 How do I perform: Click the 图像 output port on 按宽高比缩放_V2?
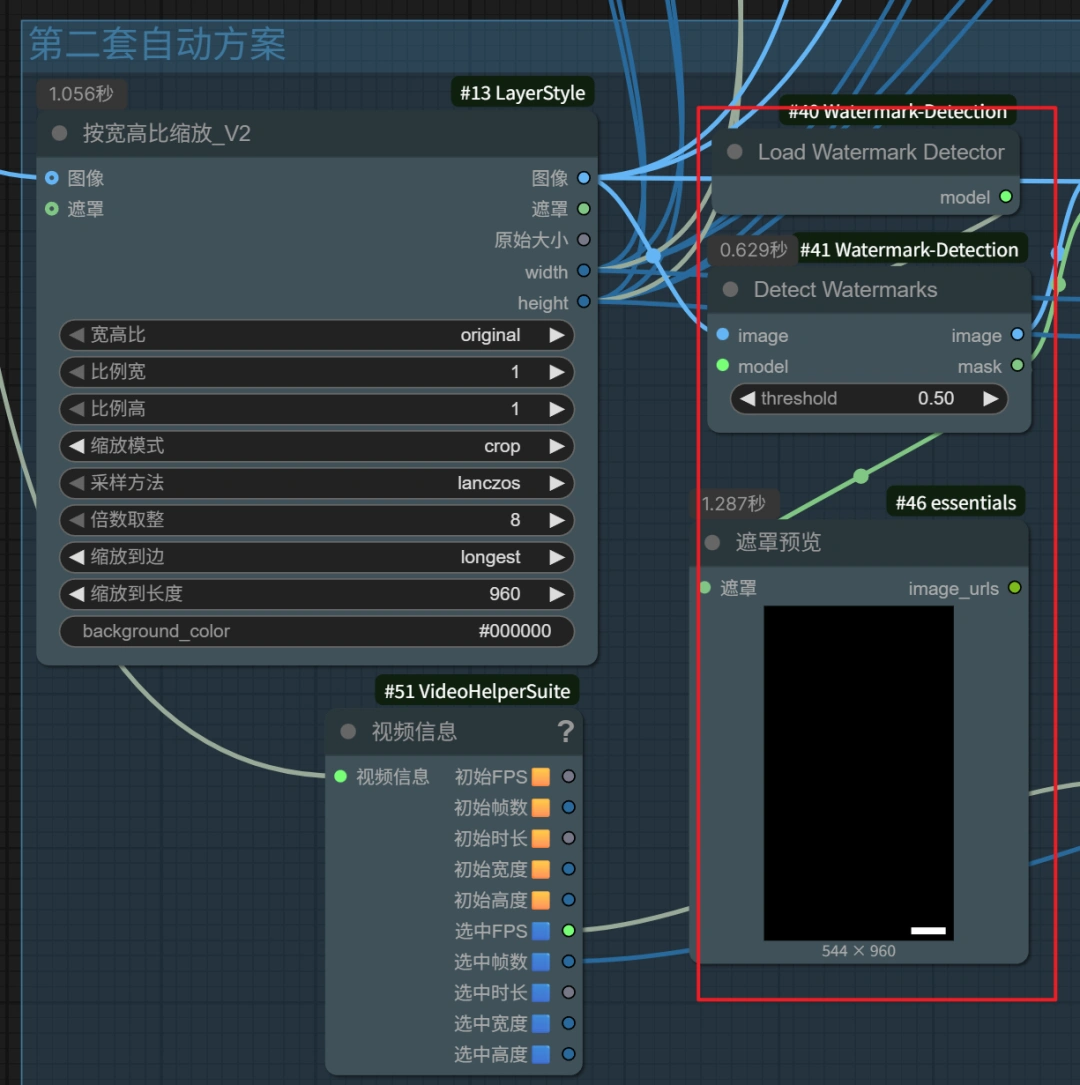[x=584, y=178]
